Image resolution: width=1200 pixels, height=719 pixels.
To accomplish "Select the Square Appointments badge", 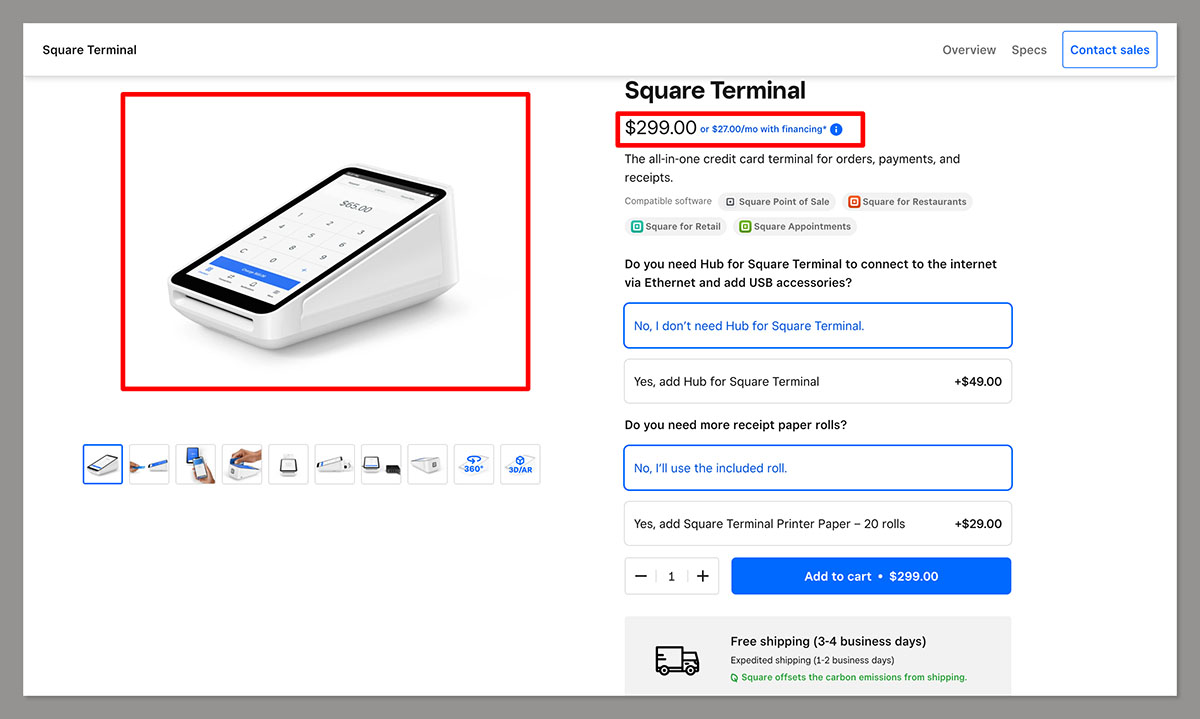I will point(795,226).
